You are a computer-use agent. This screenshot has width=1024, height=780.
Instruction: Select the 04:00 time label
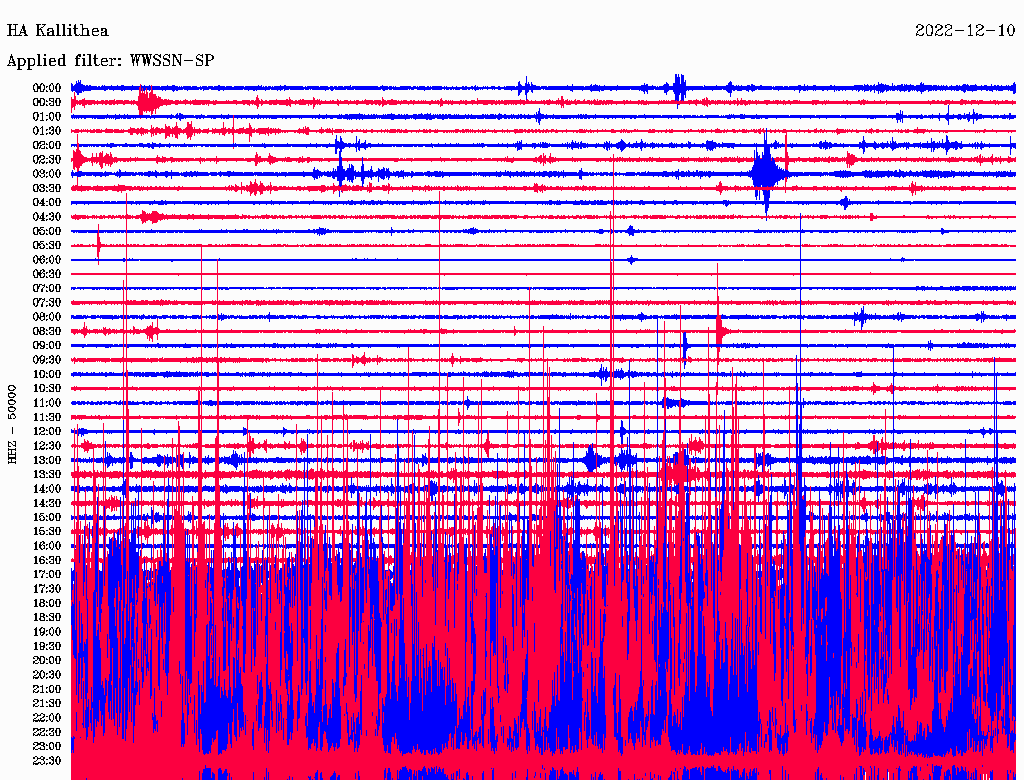pyautogui.click(x=47, y=203)
